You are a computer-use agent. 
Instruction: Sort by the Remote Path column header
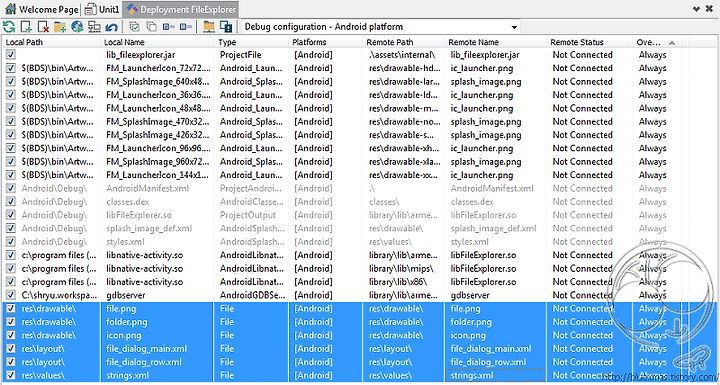404,42
